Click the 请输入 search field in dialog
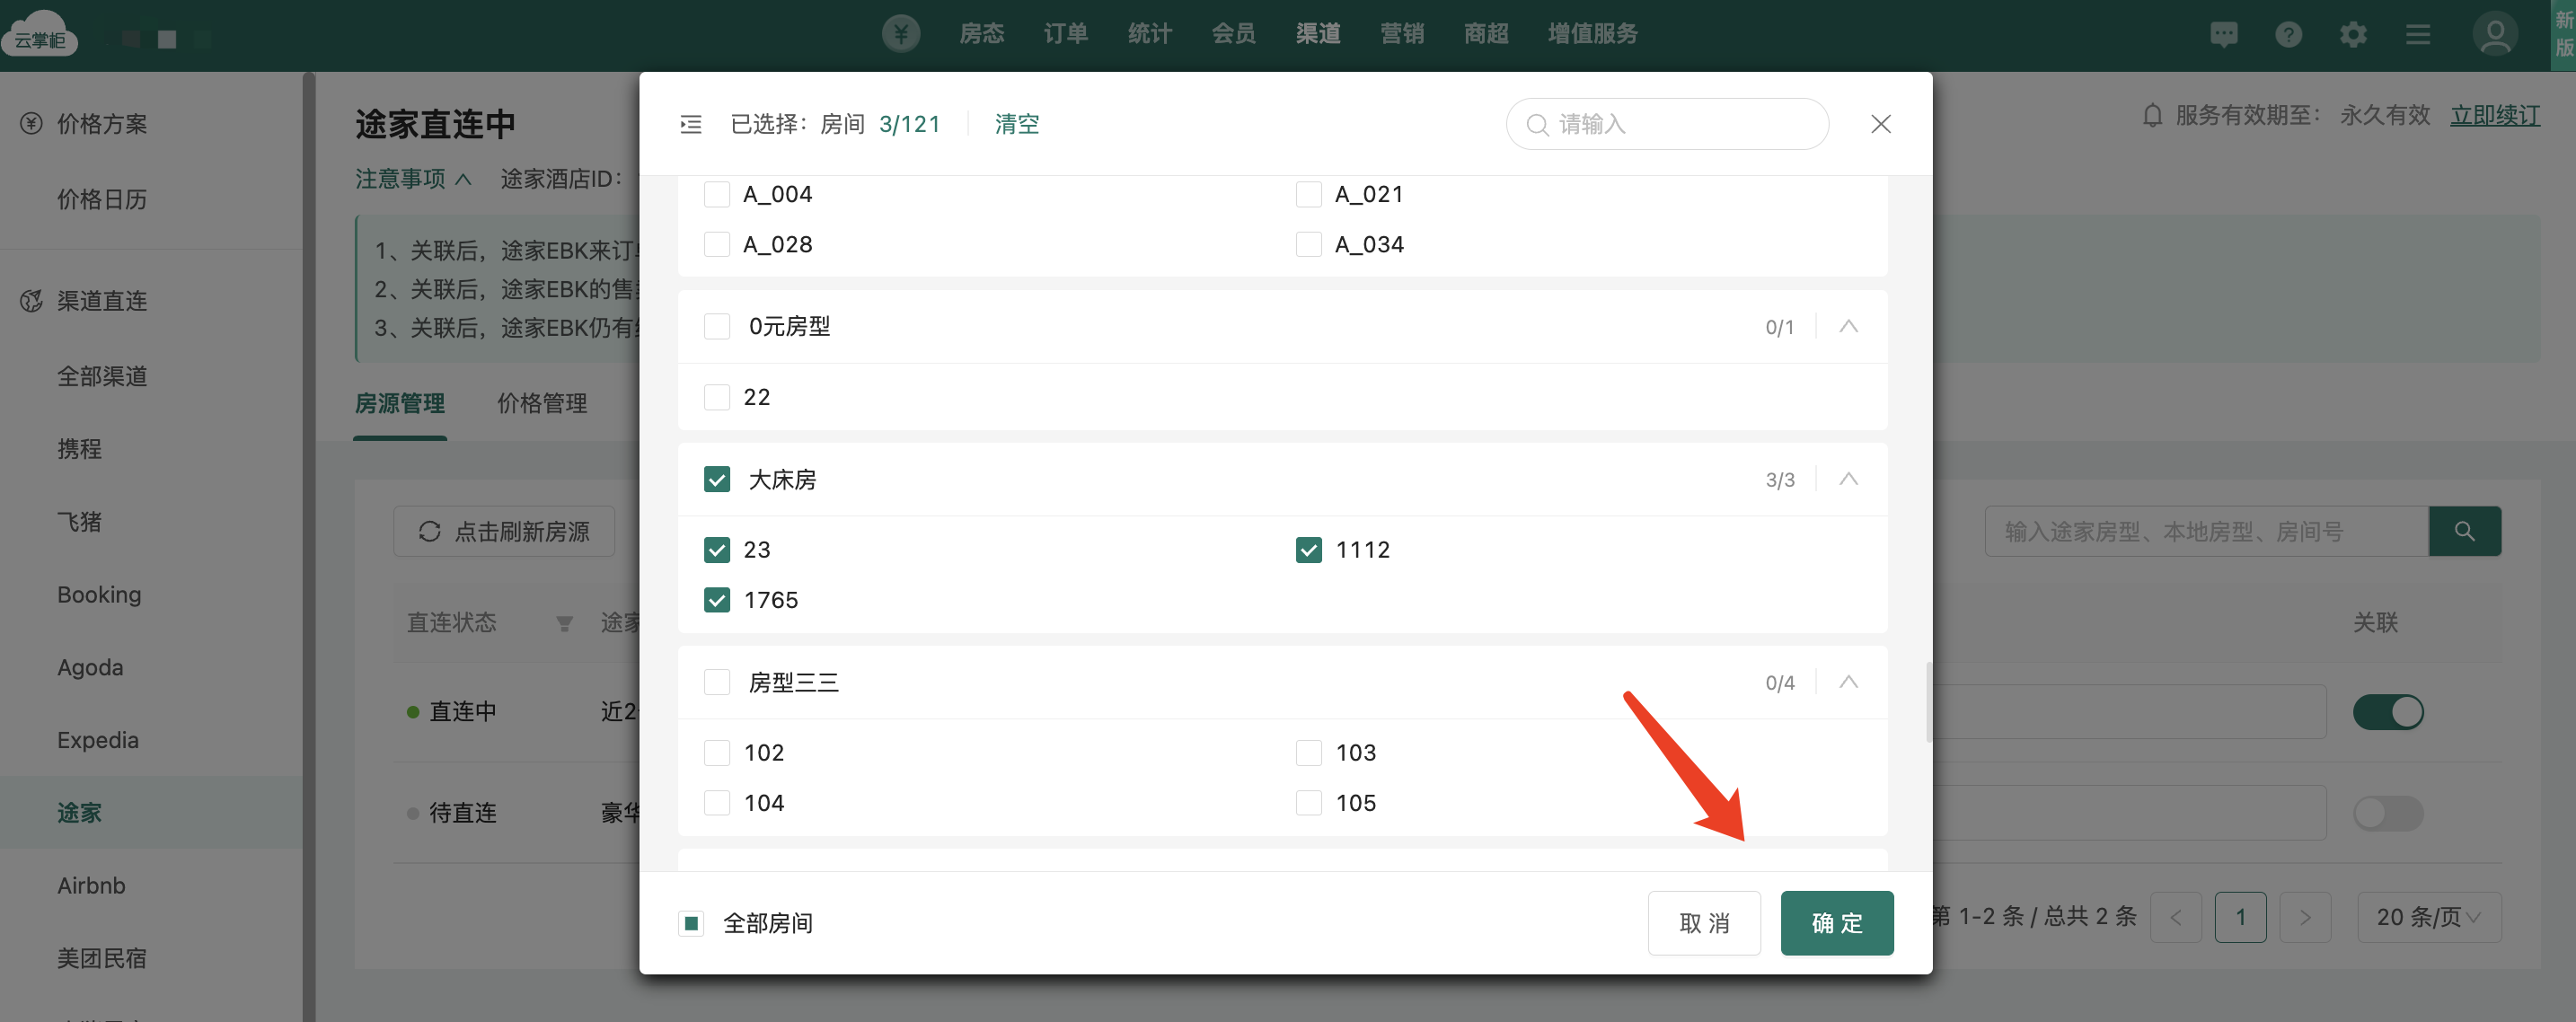Image resolution: width=2576 pixels, height=1022 pixels. pyautogui.click(x=1680, y=124)
